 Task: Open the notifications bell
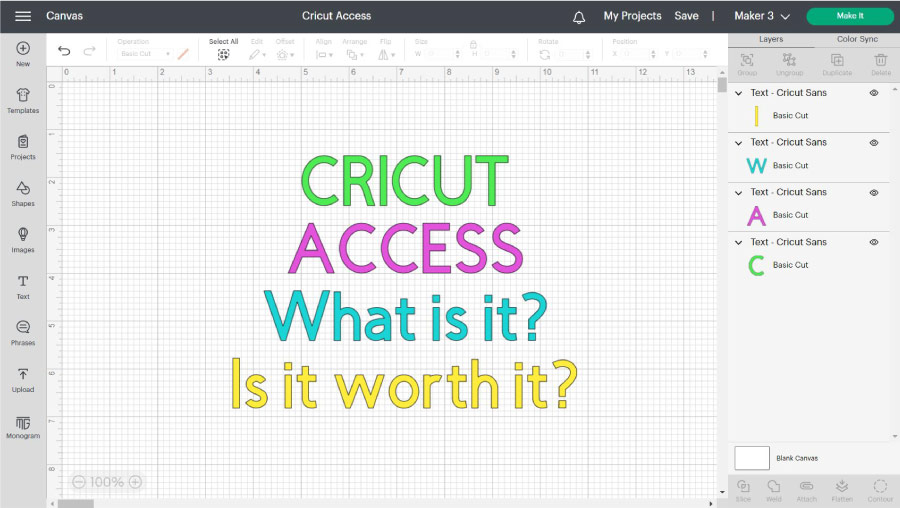point(579,17)
